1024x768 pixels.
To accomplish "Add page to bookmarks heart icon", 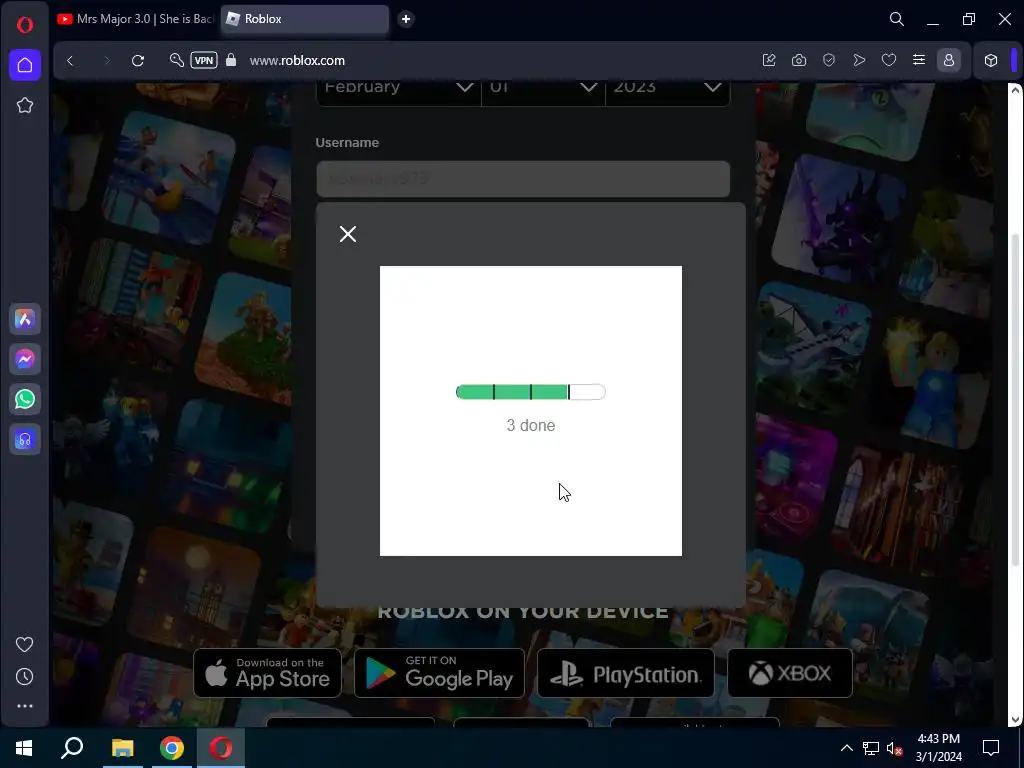I will coord(889,60).
